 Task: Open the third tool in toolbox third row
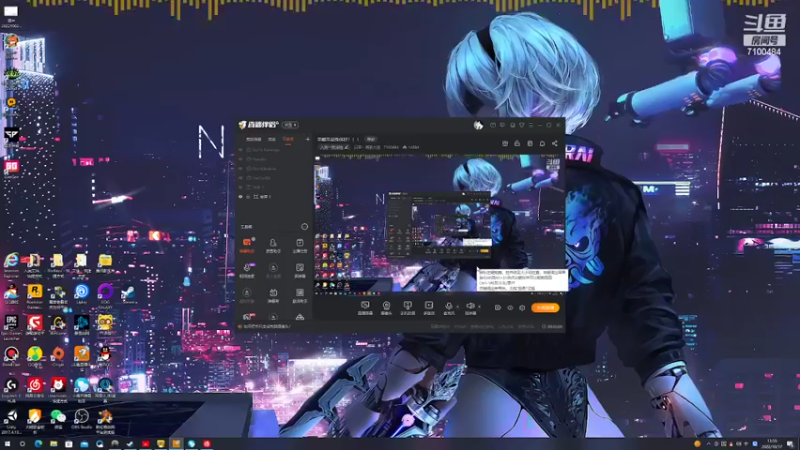click(x=299, y=294)
